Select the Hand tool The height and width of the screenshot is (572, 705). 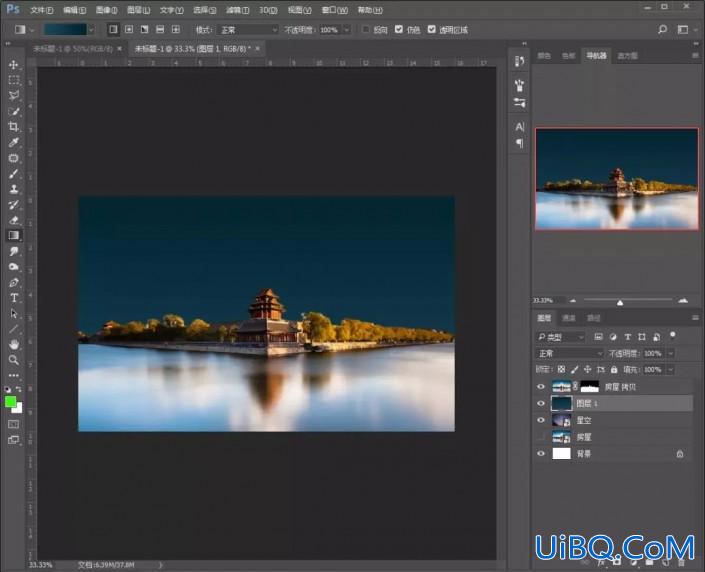point(13,344)
